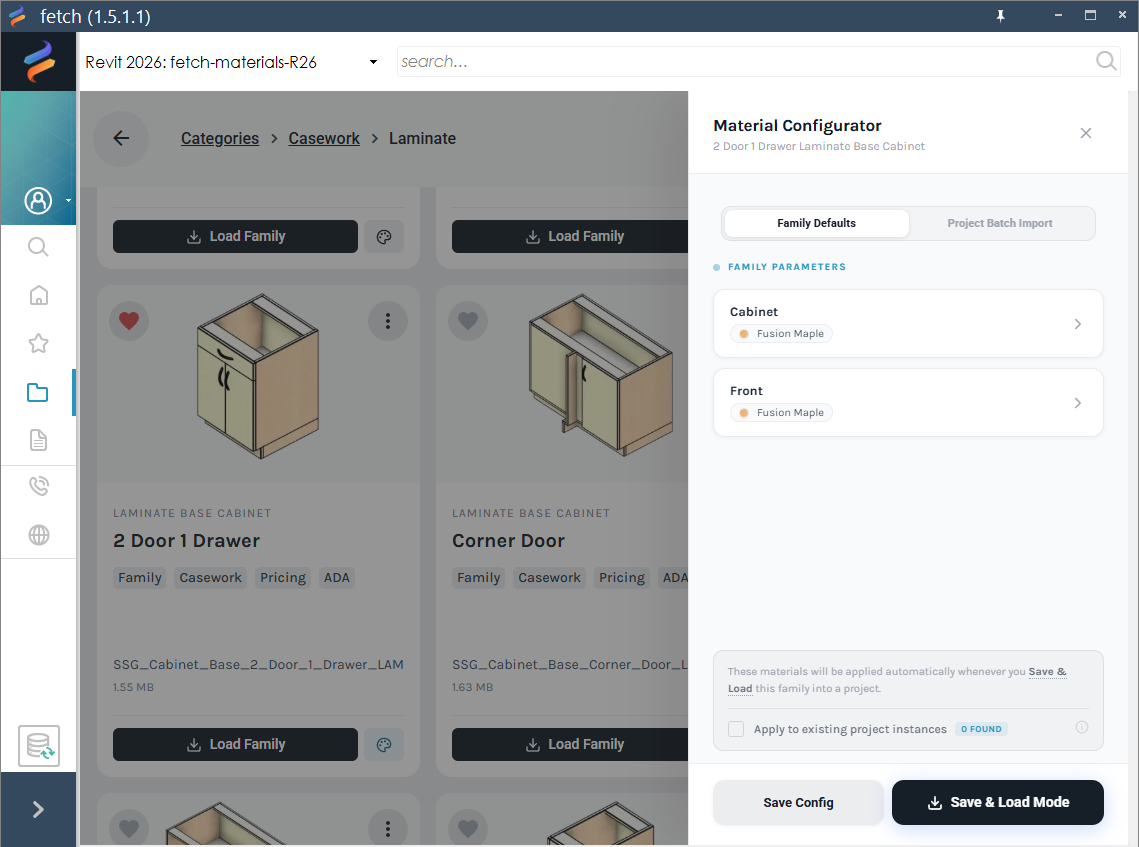Open more options on bottom-left cabinet card
Screen dimensions: 1139x847
pyautogui.click(x=388, y=827)
